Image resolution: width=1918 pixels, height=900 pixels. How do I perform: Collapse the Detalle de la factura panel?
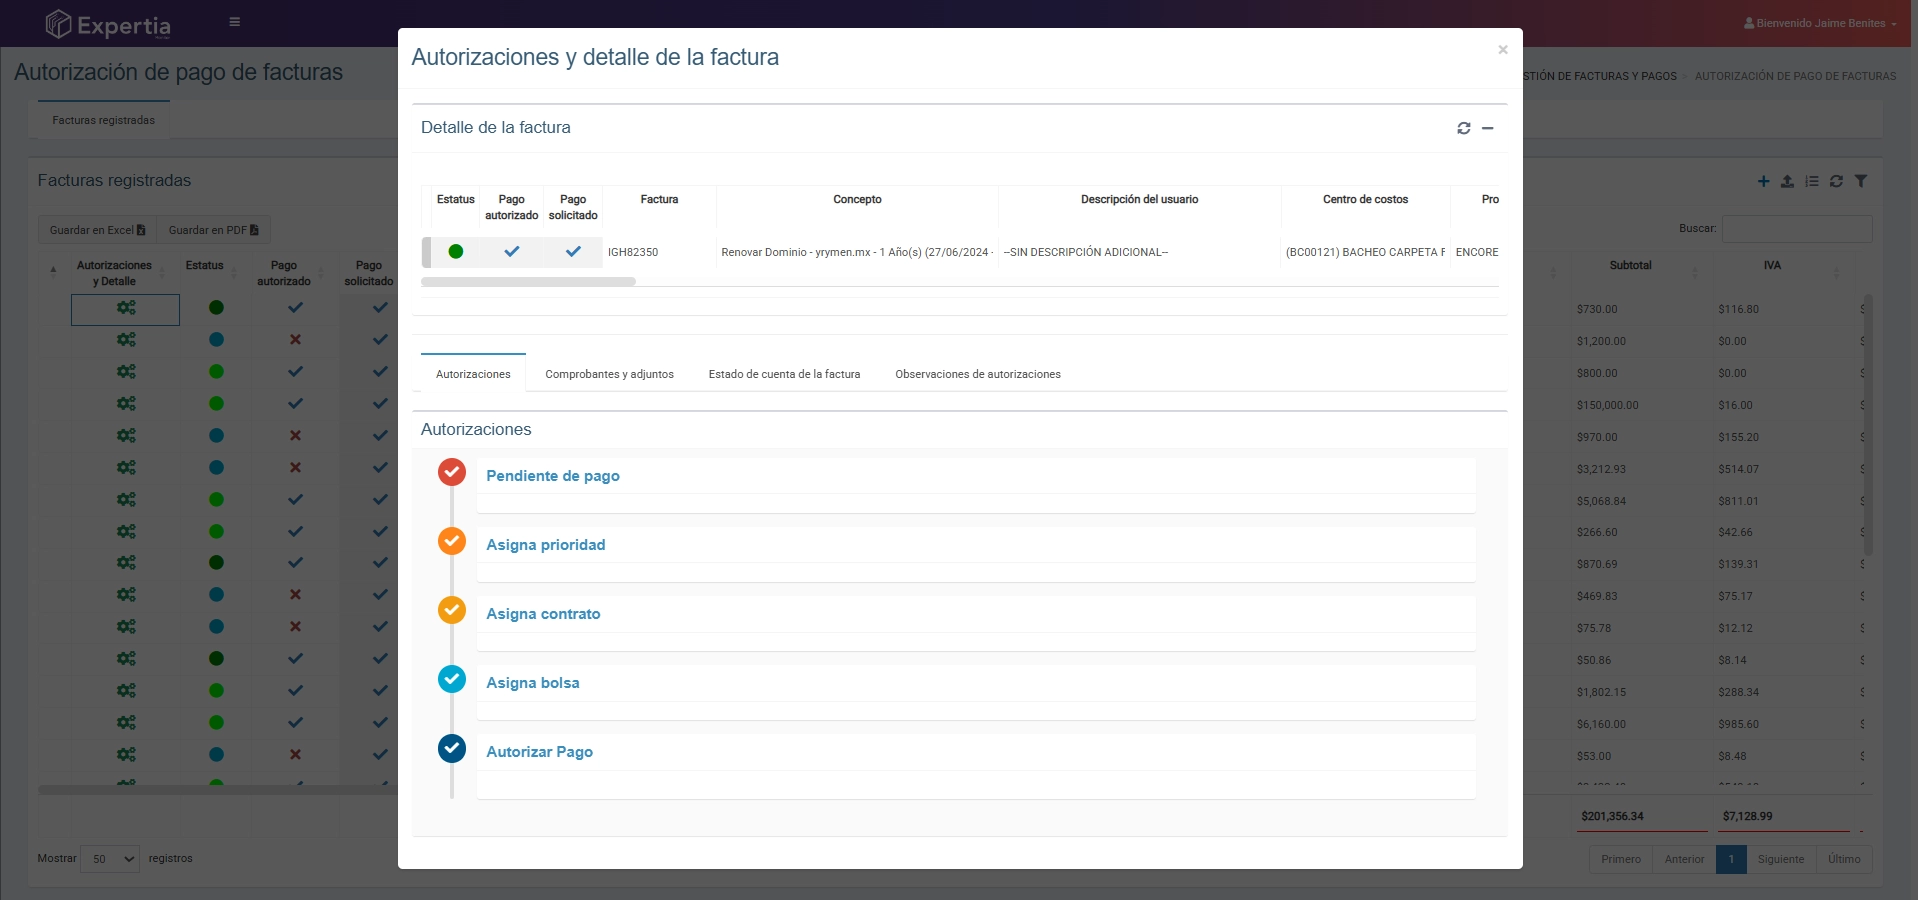pos(1488,128)
